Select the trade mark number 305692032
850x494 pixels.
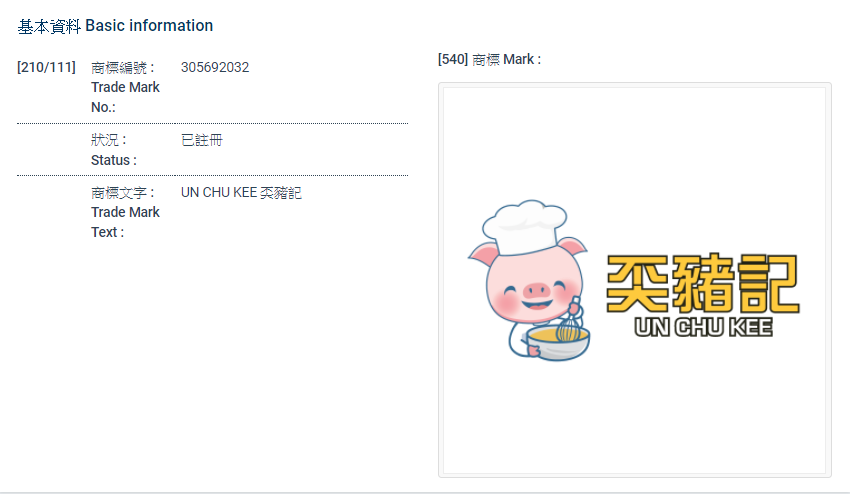click(215, 67)
